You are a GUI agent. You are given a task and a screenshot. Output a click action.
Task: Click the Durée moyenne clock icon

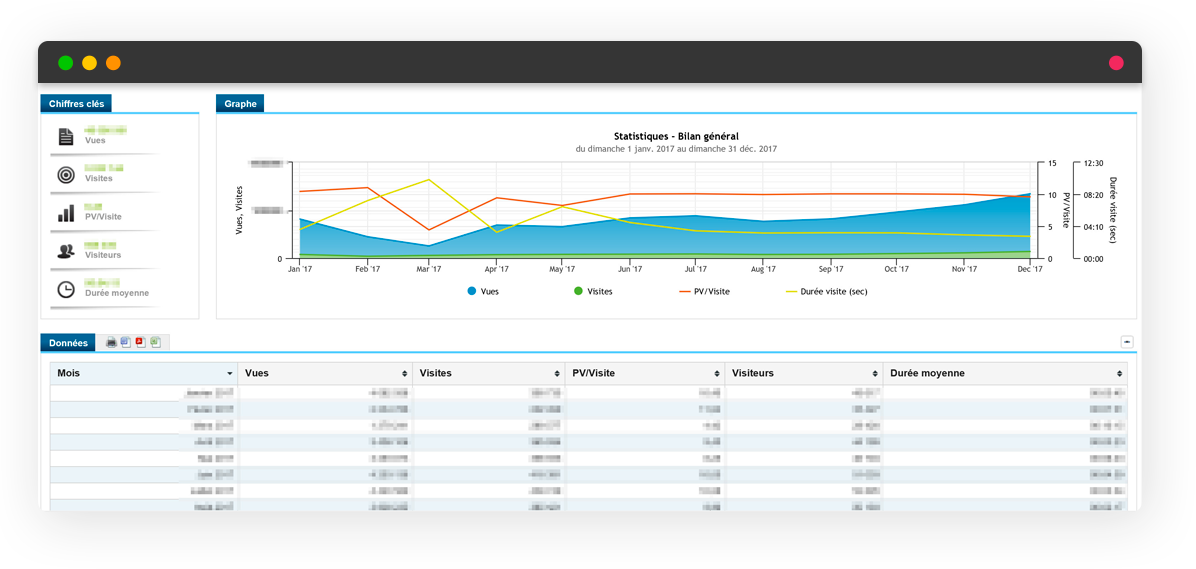tap(66, 289)
